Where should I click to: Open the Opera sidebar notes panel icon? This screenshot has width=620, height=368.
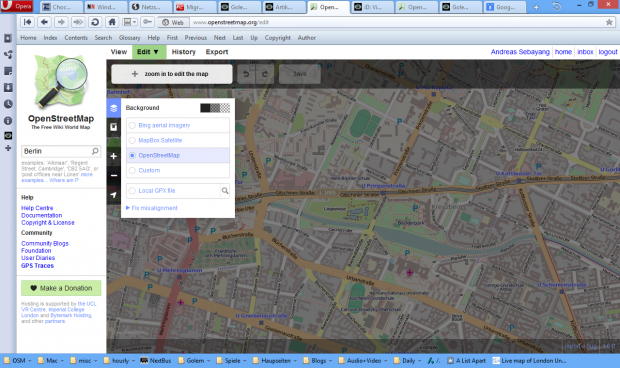click(8, 71)
